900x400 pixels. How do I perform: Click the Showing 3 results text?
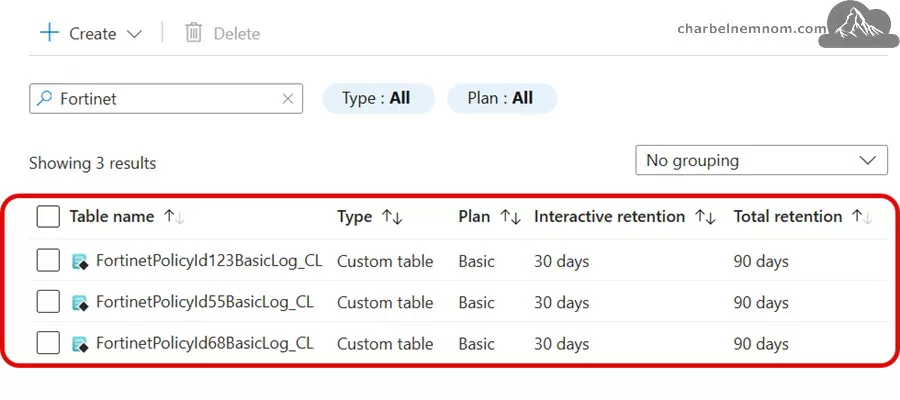tap(92, 163)
